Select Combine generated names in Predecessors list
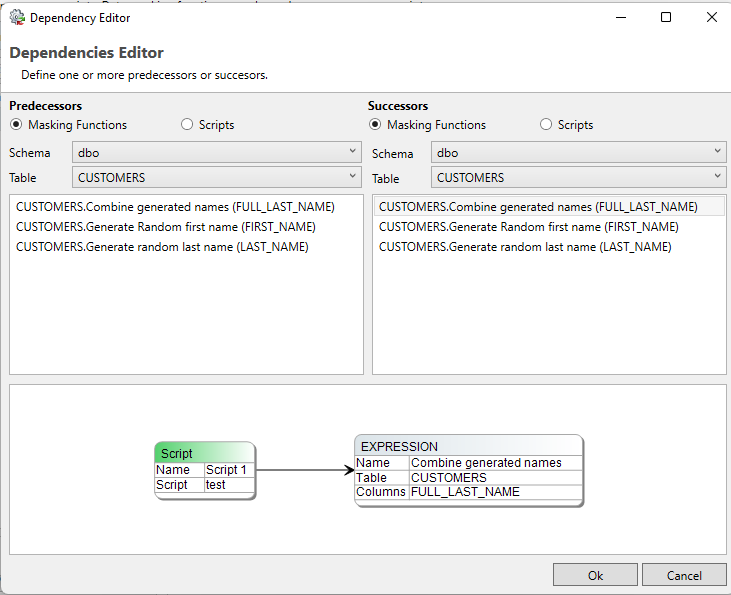This screenshot has height=595, width=731. [175, 207]
